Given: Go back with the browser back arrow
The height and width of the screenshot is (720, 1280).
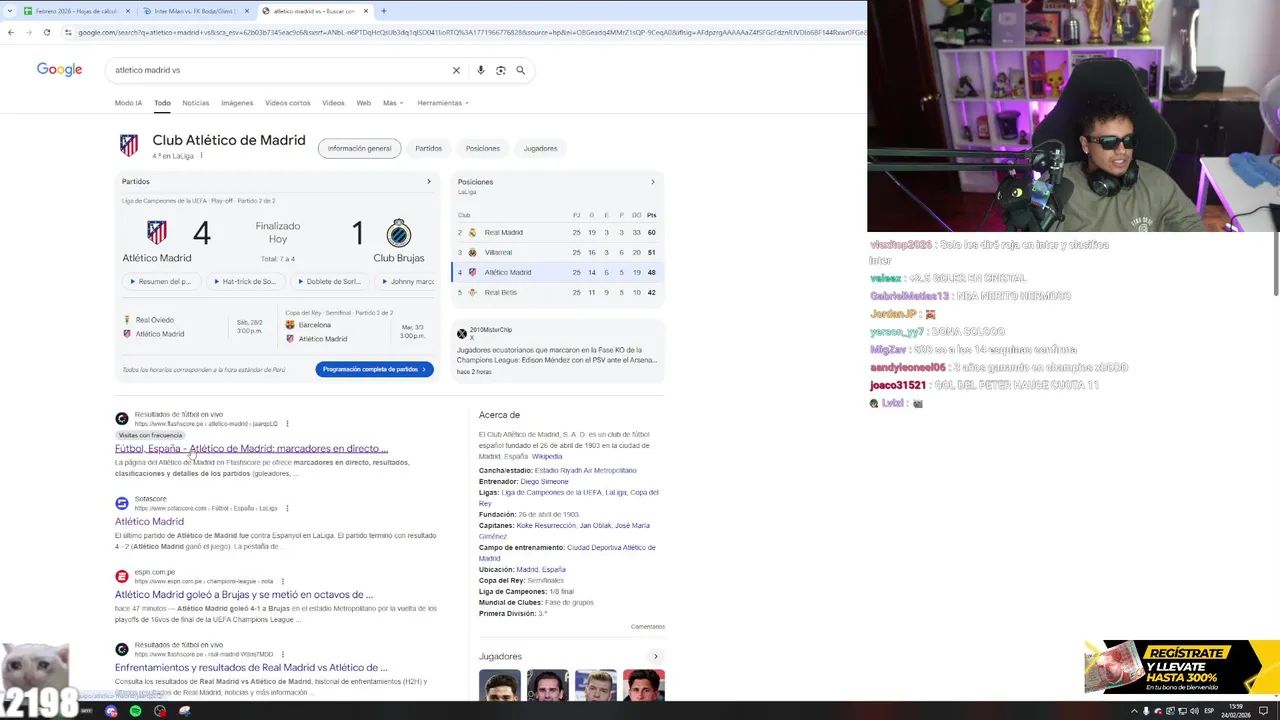Looking at the screenshot, I should click(x=11, y=32).
